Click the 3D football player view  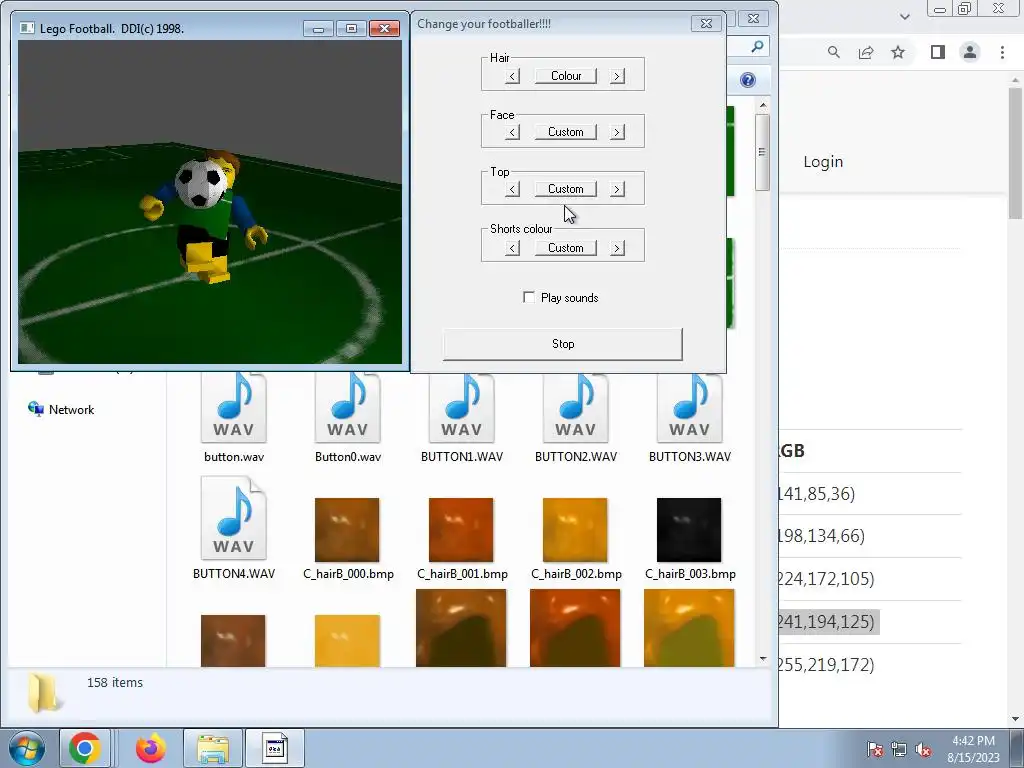pyautogui.click(x=210, y=202)
